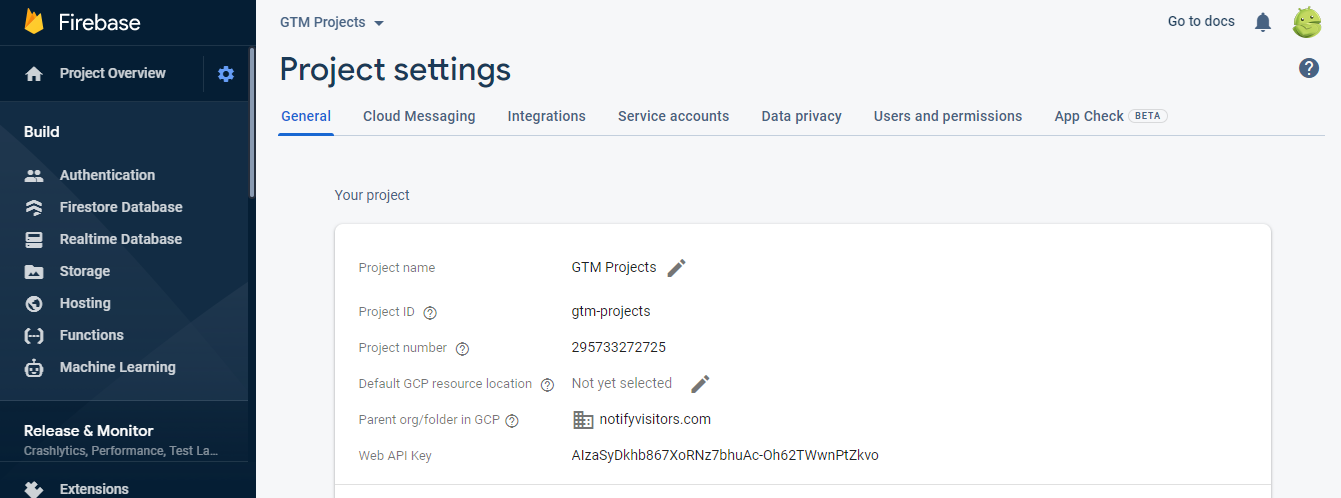This screenshot has width=1341, height=498.
Task: Click the Project Overview home icon
Action: tap(34, 74)
